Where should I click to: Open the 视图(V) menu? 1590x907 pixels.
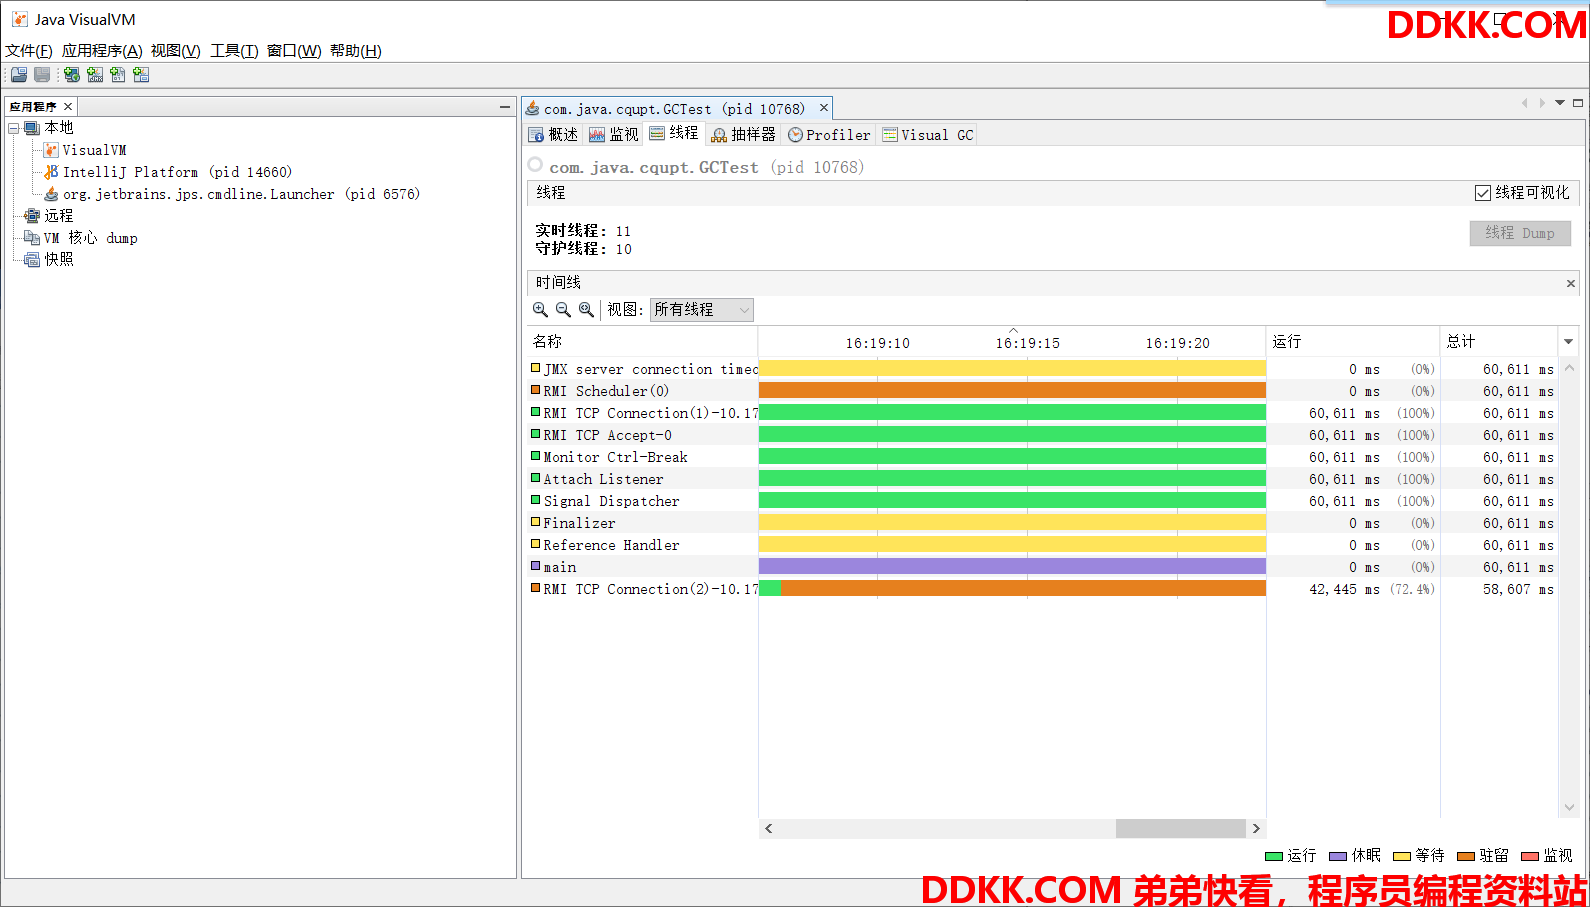tap(176, 51)
